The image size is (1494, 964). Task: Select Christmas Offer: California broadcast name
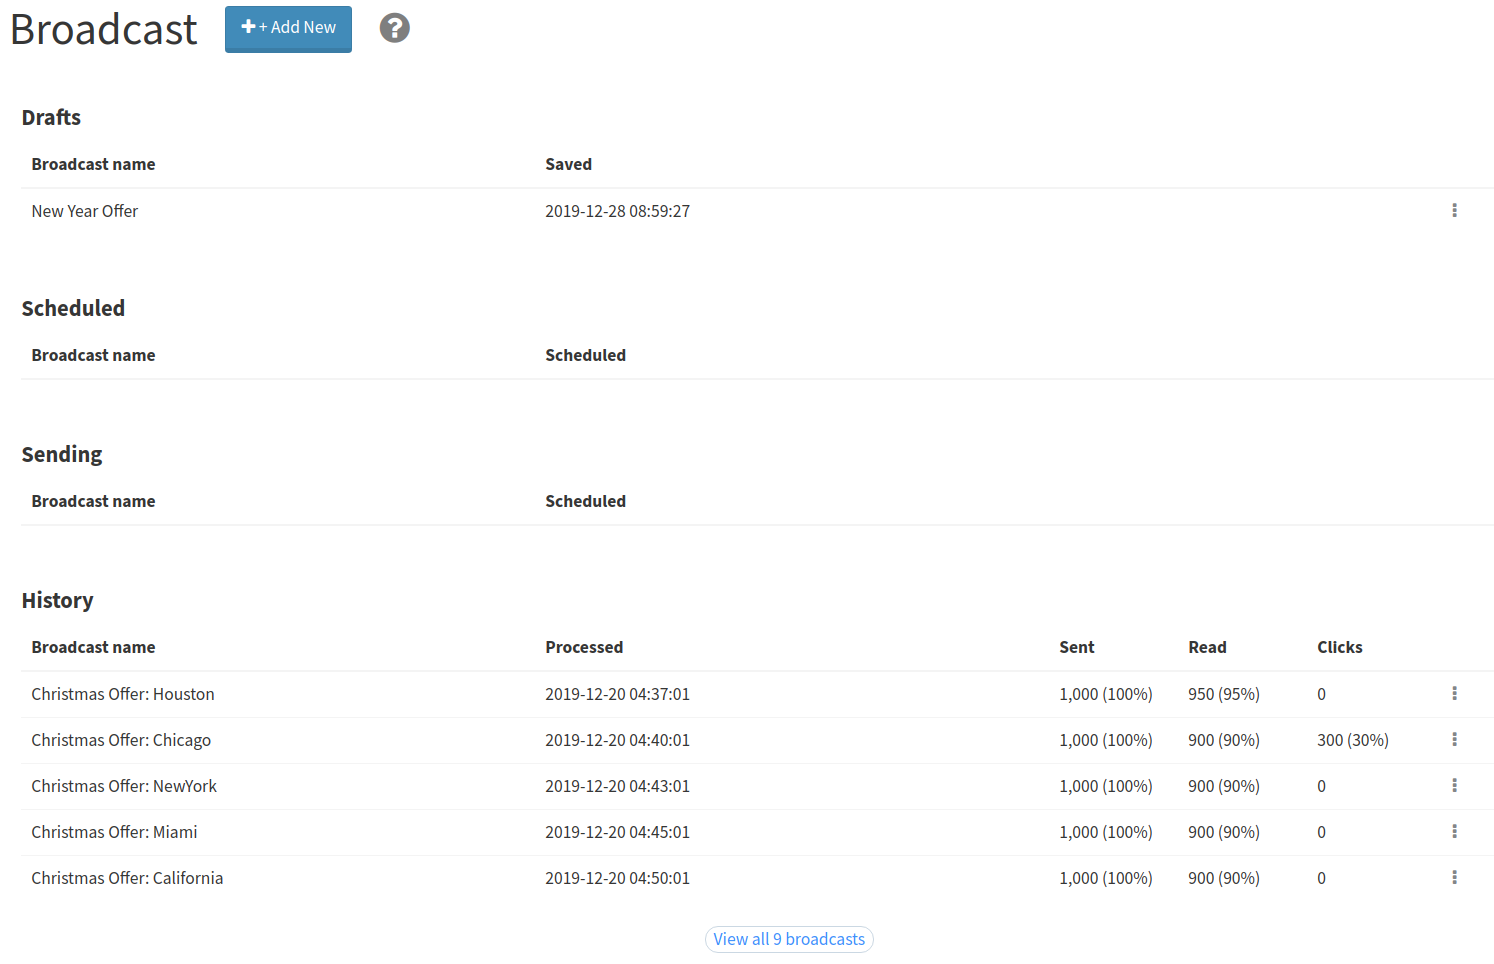[127, 878]
